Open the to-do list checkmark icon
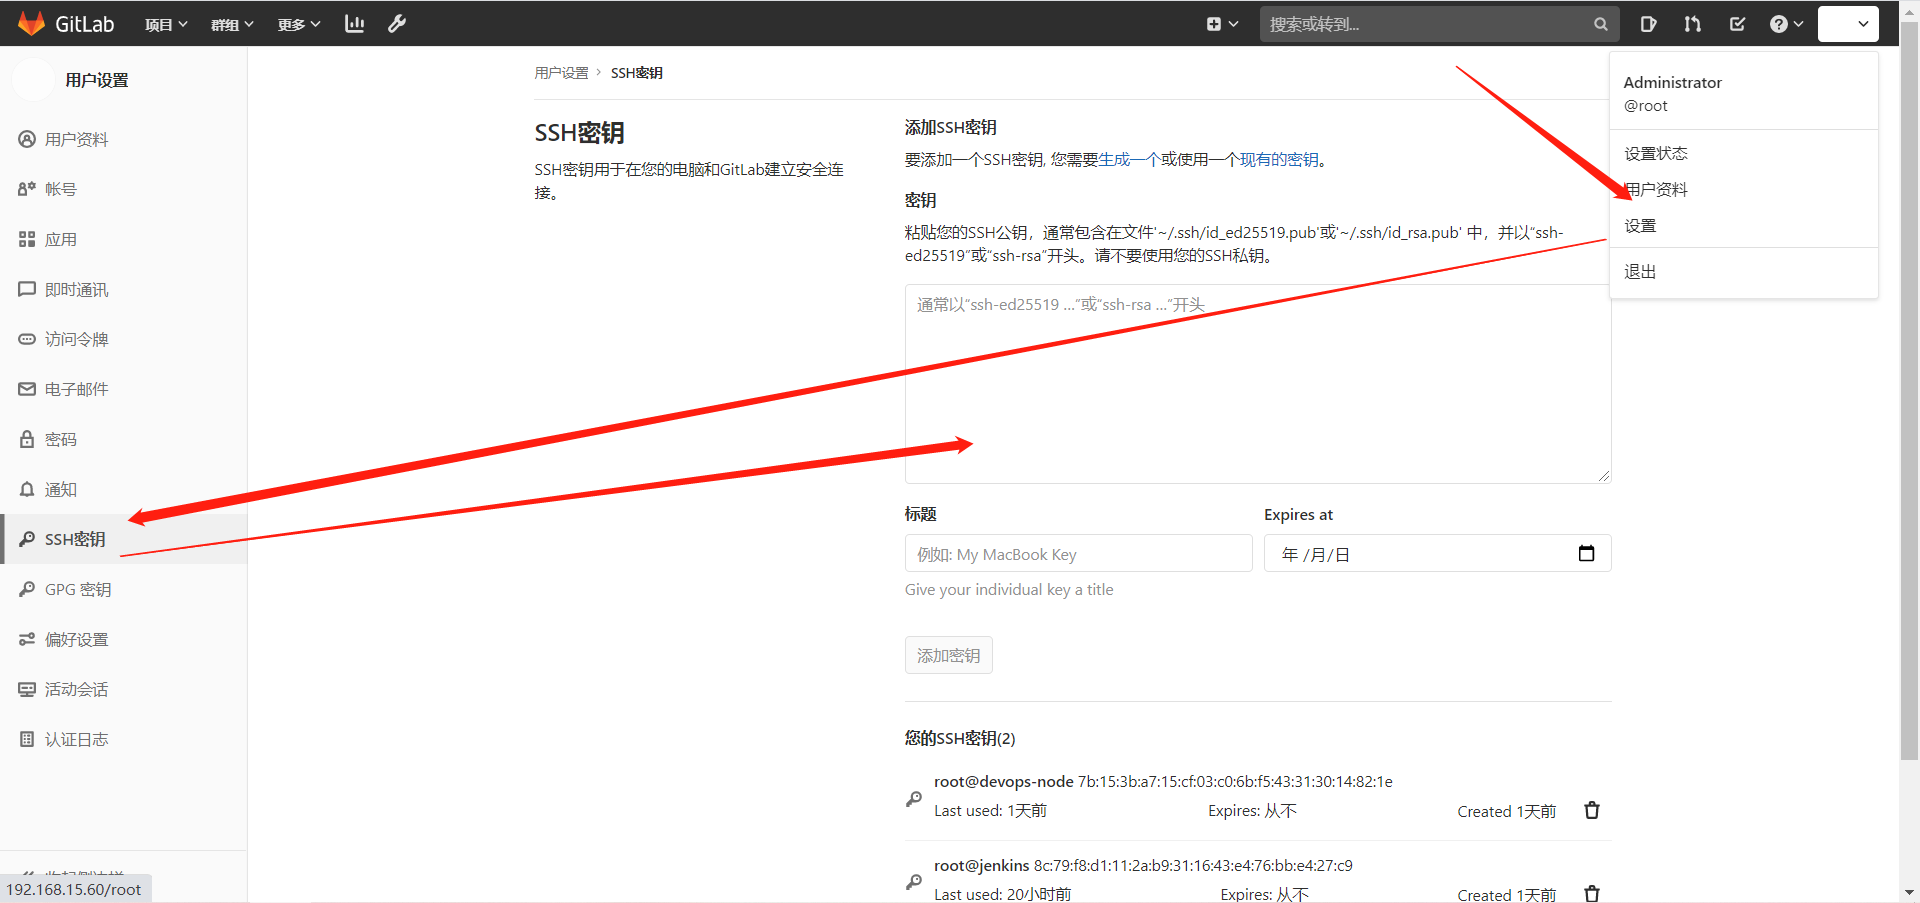Screen dimensions: 1920x903 coord(1737,24)
